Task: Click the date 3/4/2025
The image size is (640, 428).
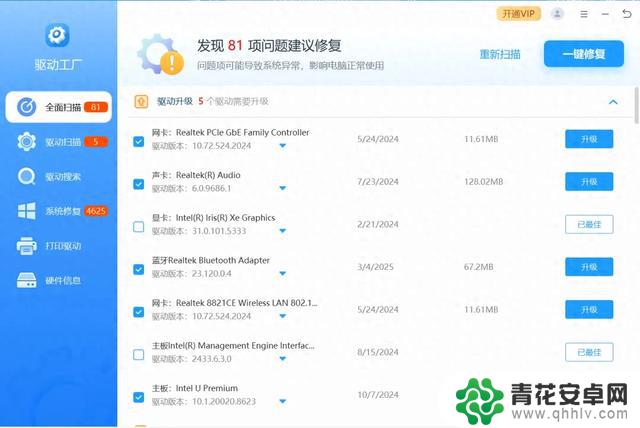Action: 375,267
